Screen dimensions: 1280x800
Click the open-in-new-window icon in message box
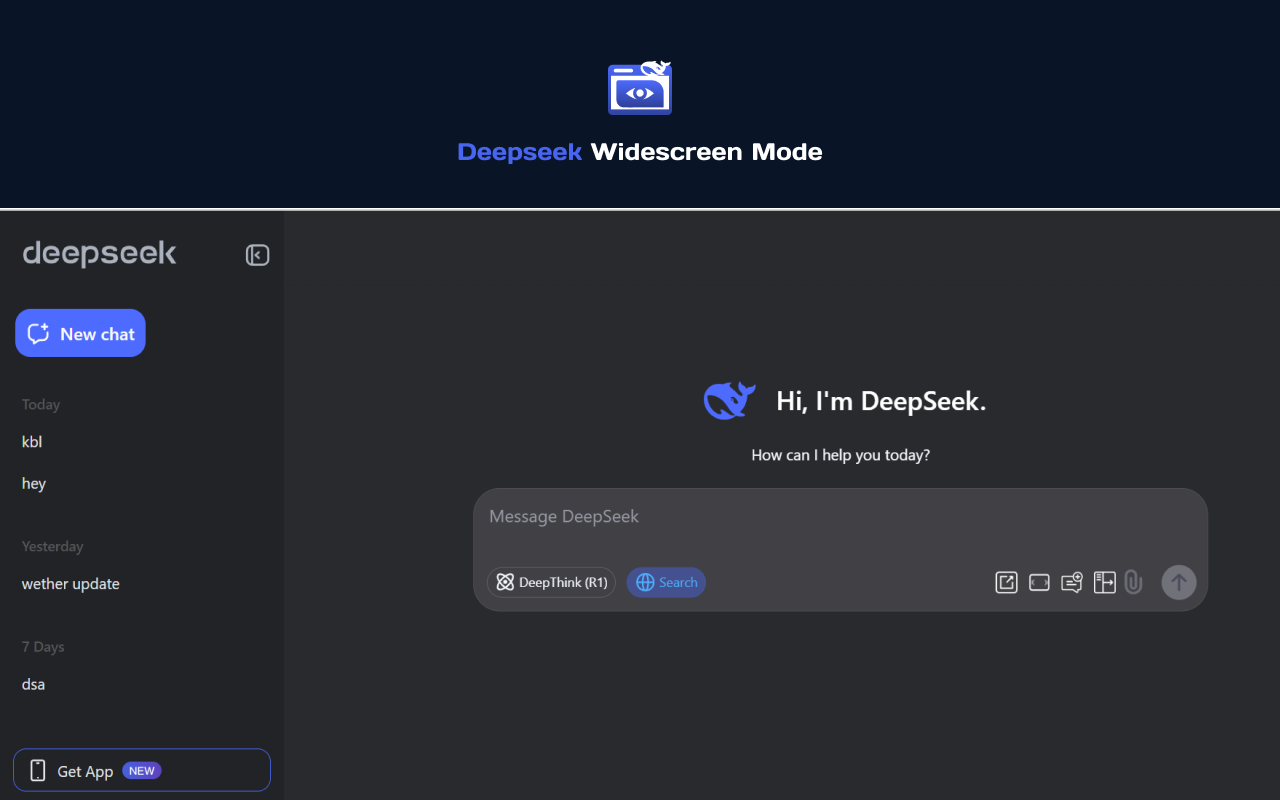[x=1006, y=582]
